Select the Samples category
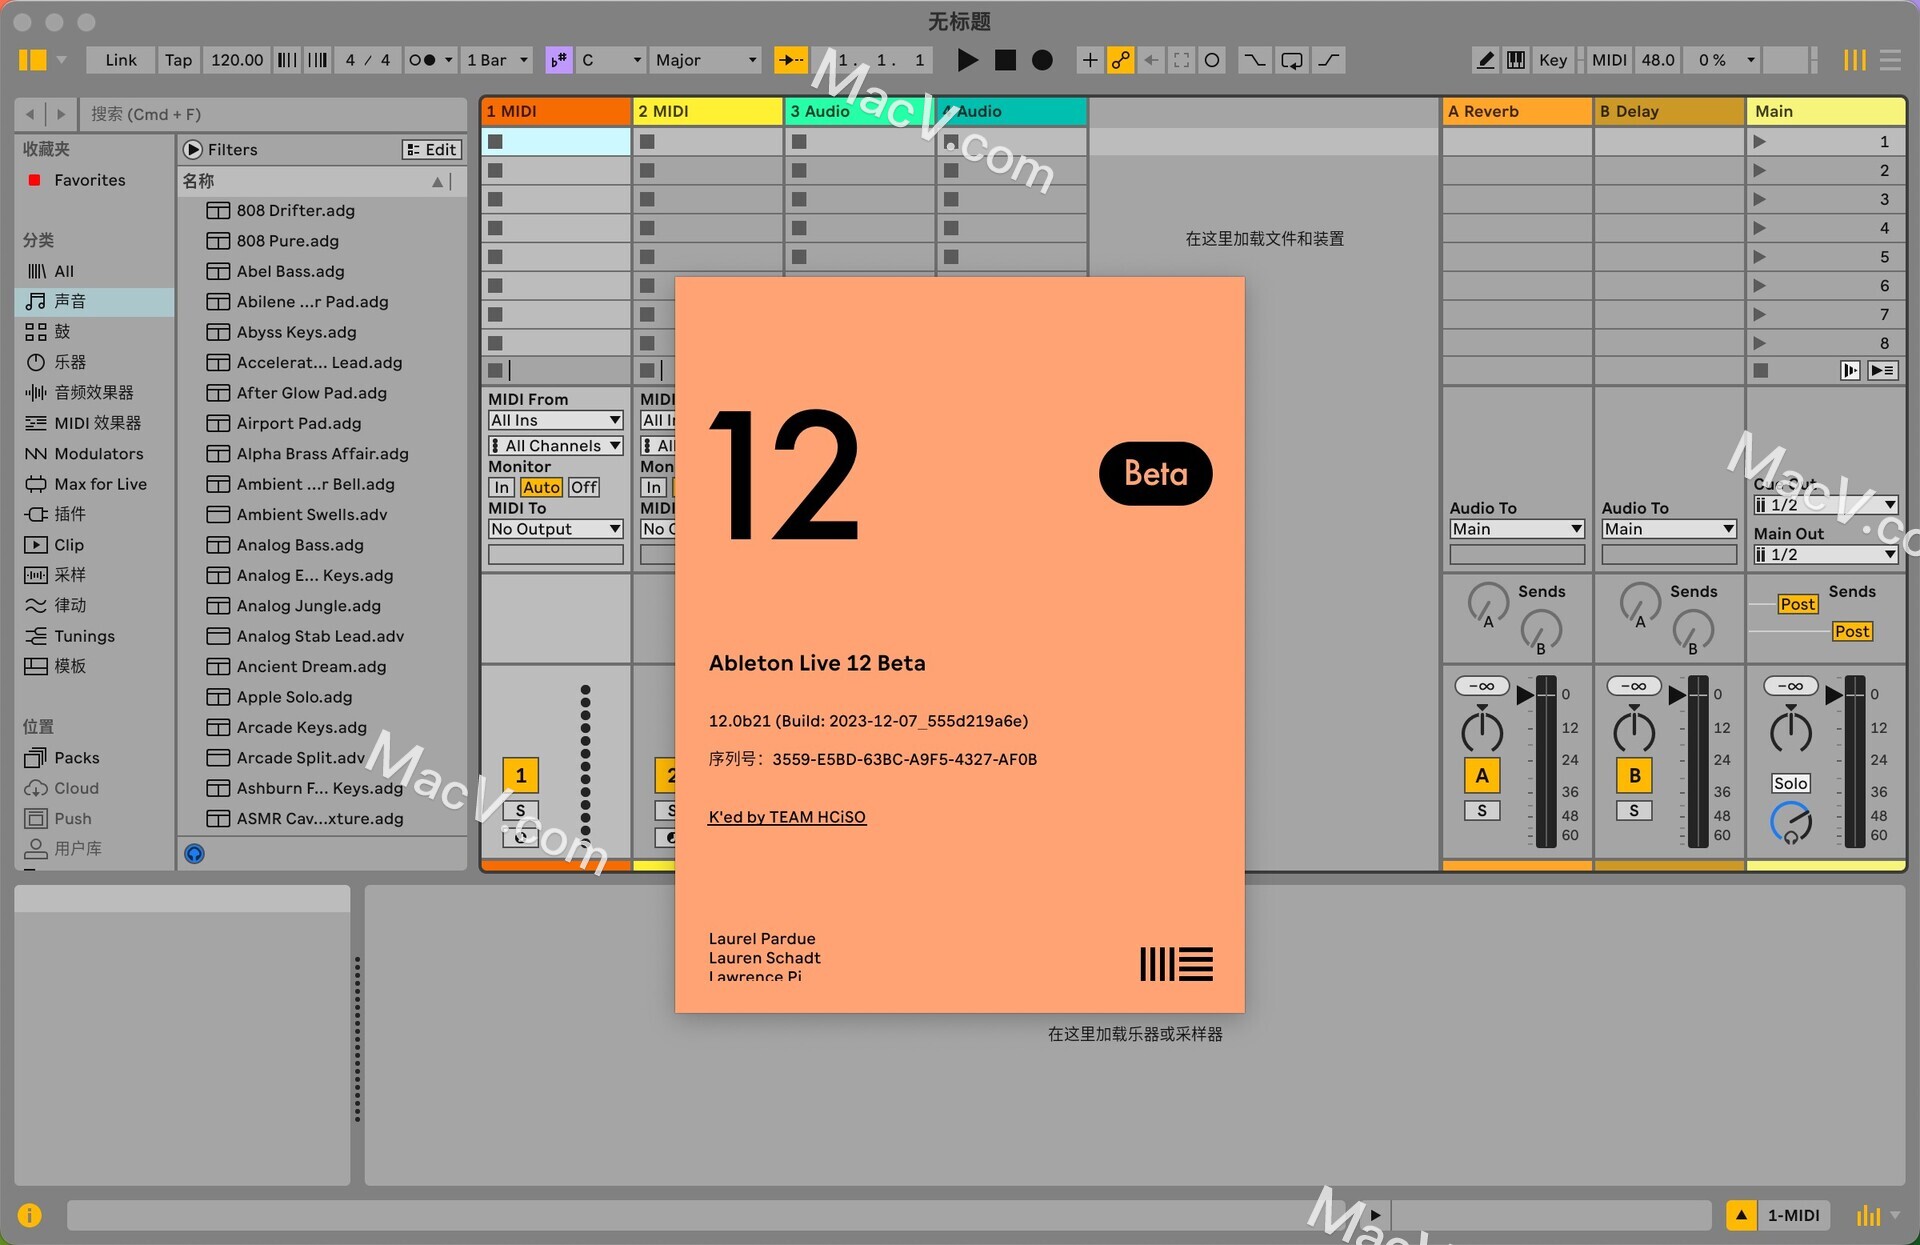Image resolution: width=1920 pixels, height=1245 pixels. click(95, 575)
